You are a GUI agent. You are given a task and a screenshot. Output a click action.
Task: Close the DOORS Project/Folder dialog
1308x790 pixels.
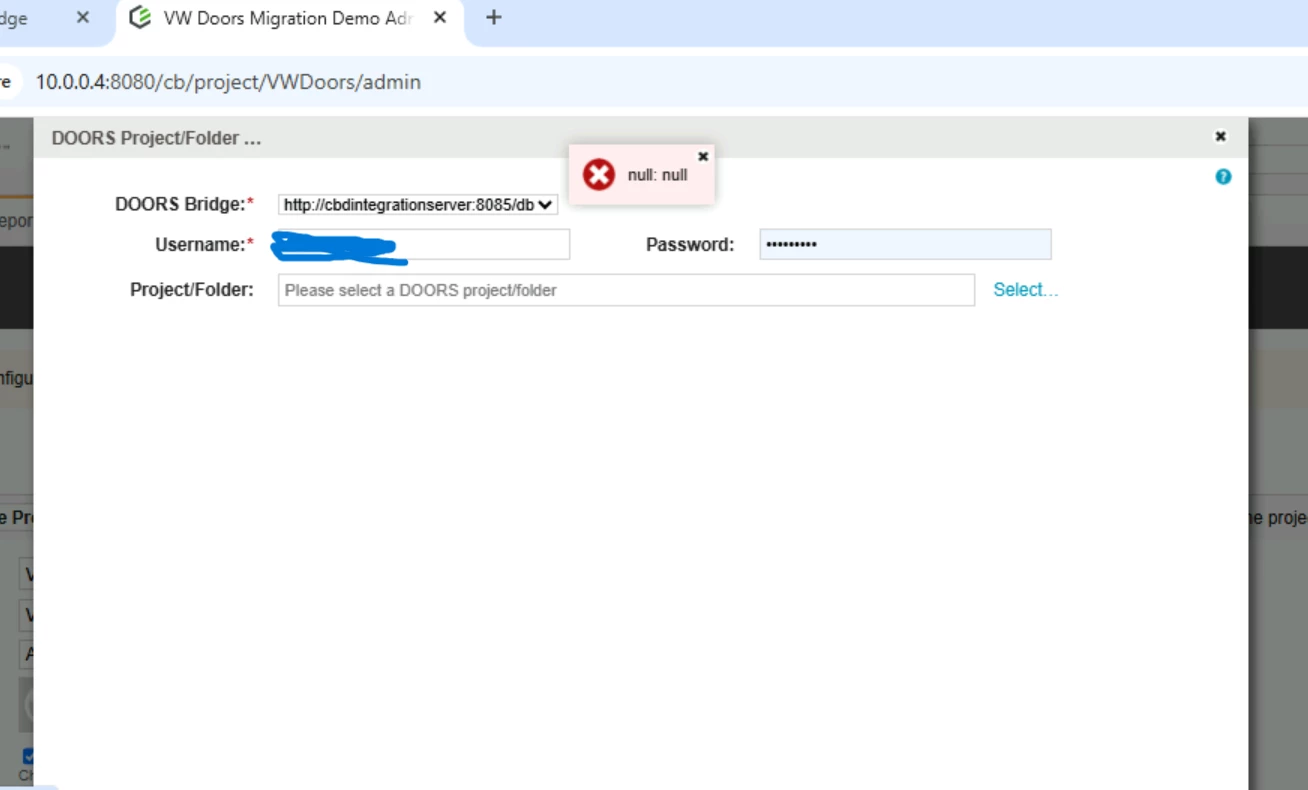click(x=1220, y=136)
